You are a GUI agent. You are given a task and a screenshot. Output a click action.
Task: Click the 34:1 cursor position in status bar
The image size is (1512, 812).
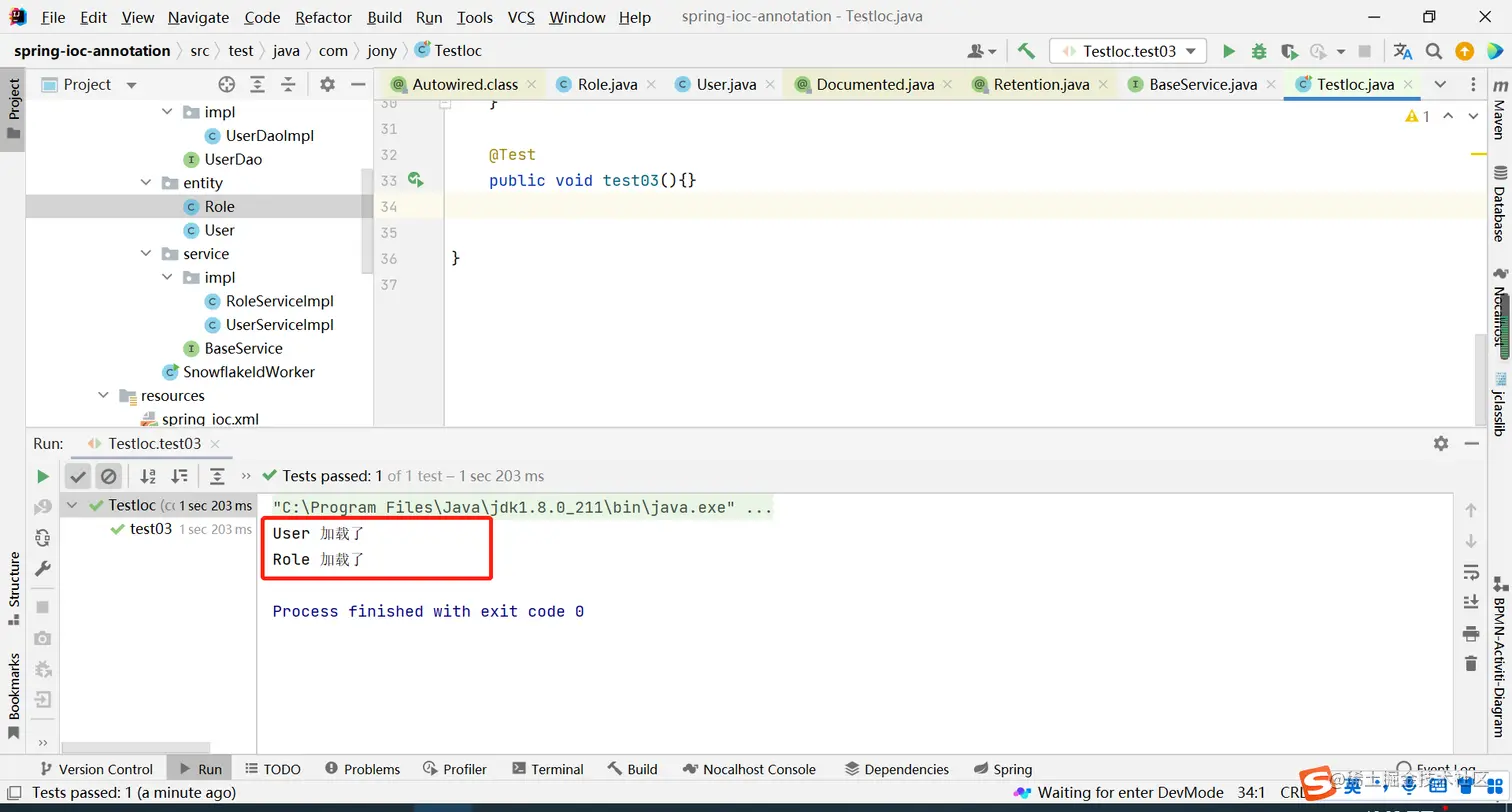[1251, 792]
